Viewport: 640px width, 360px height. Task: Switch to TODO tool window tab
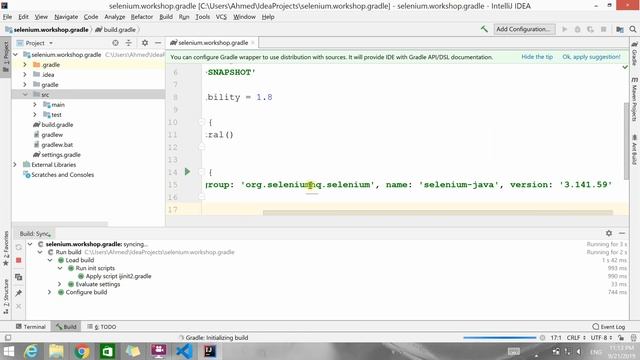pos(102,327)
